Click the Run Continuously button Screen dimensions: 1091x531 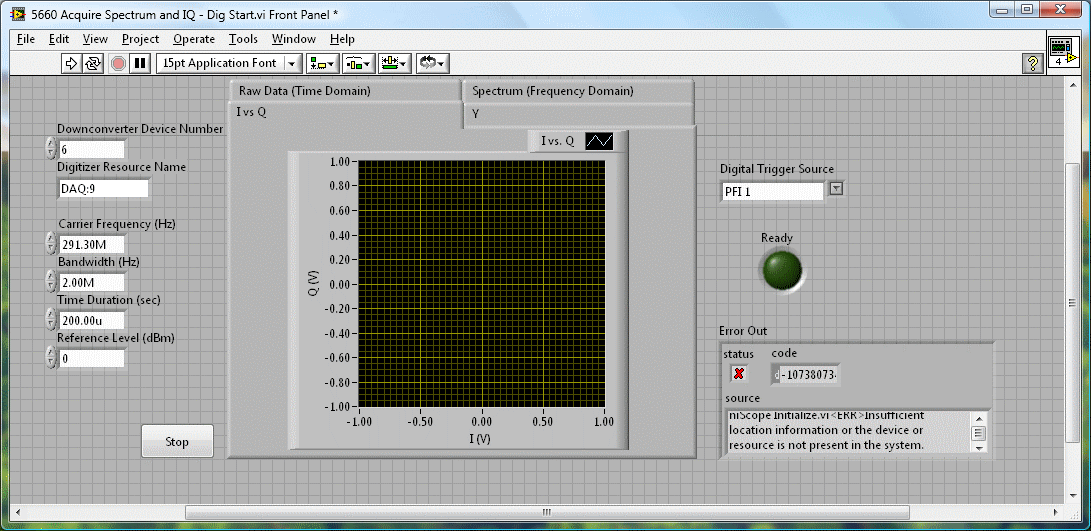(x=93, y=63)
